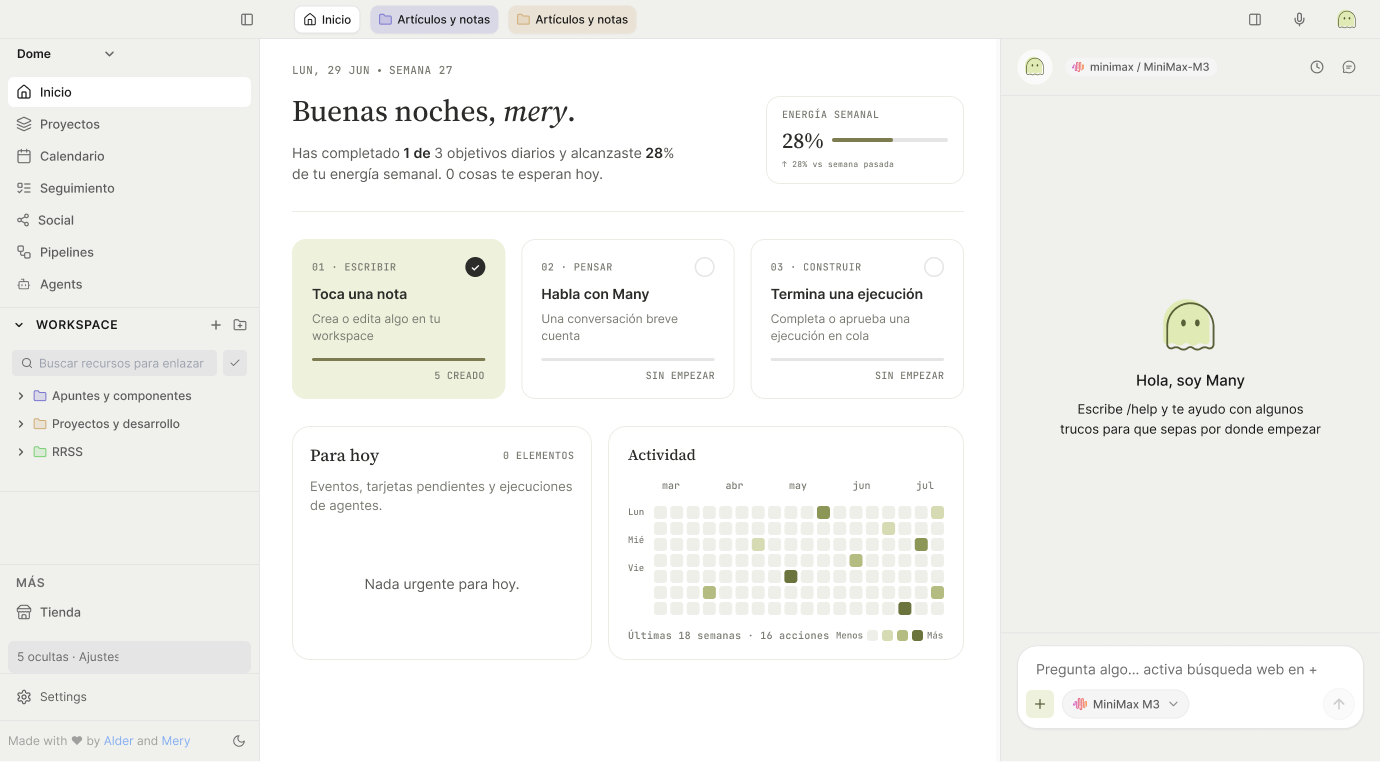Start a new chat via the bubble icon
Viewport: 1380px width, 762px height.
pos(1349,67)
